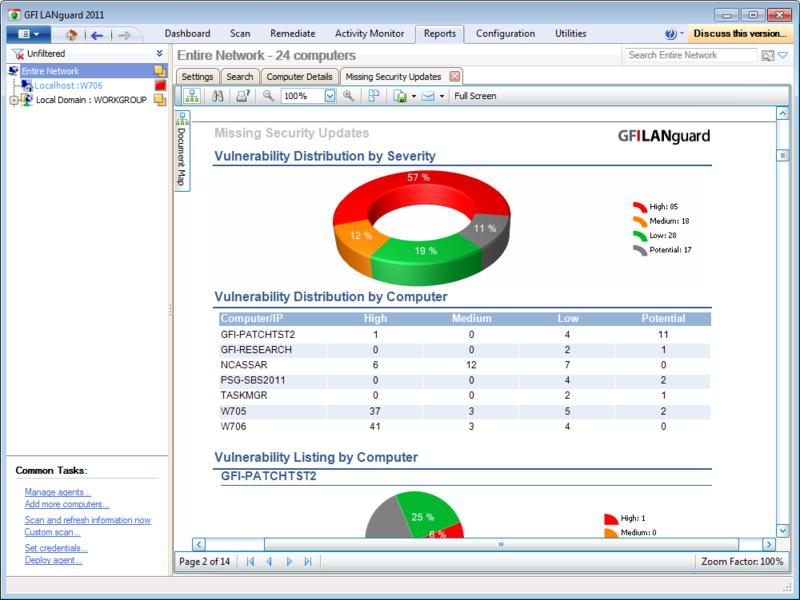
Task: Click the Discuss this version button
Action: 740,34
